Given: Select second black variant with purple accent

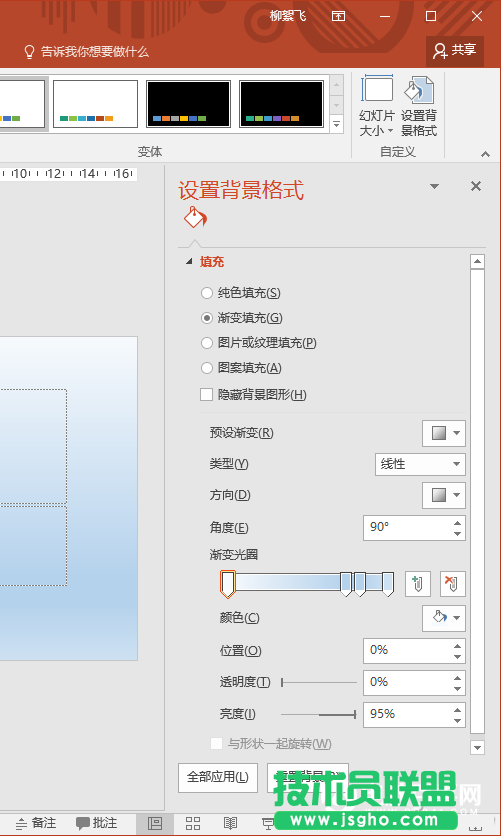Looking at the screenshot, I should click(281, 104).
